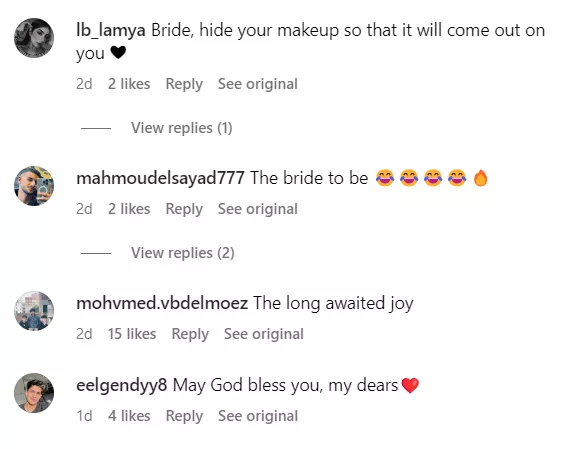Open mahmoudelsayad777's profile avatar
This screenshot has height=449, width=564.
click(x=34, y=186)
